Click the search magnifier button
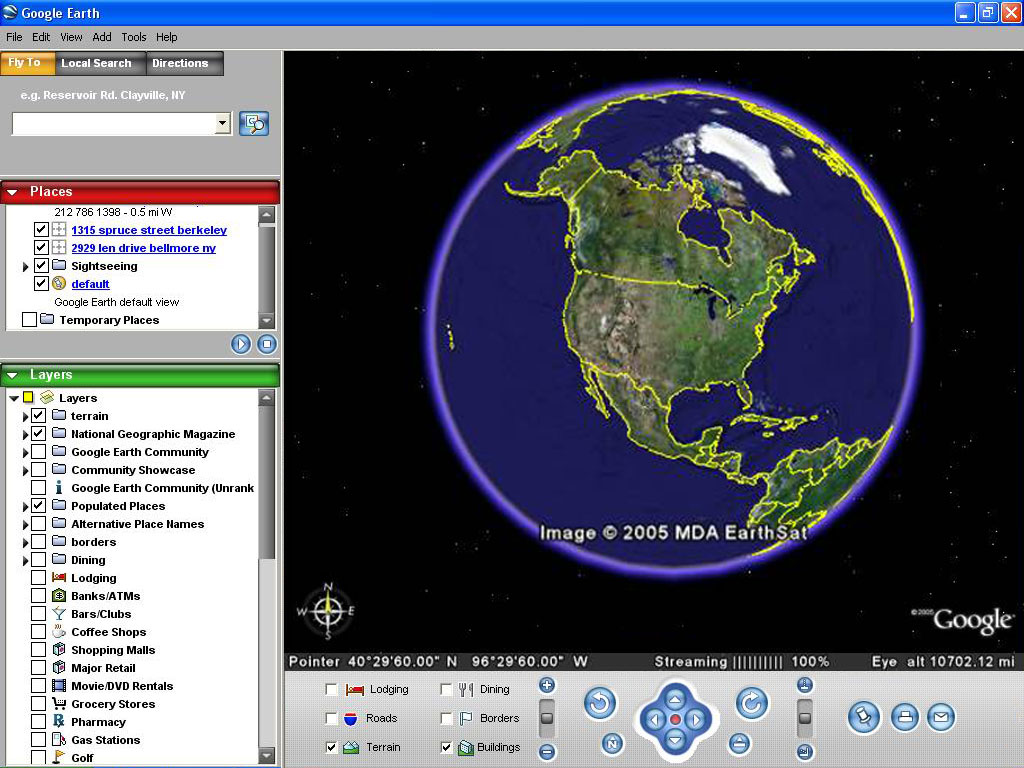 click(254, 123)
